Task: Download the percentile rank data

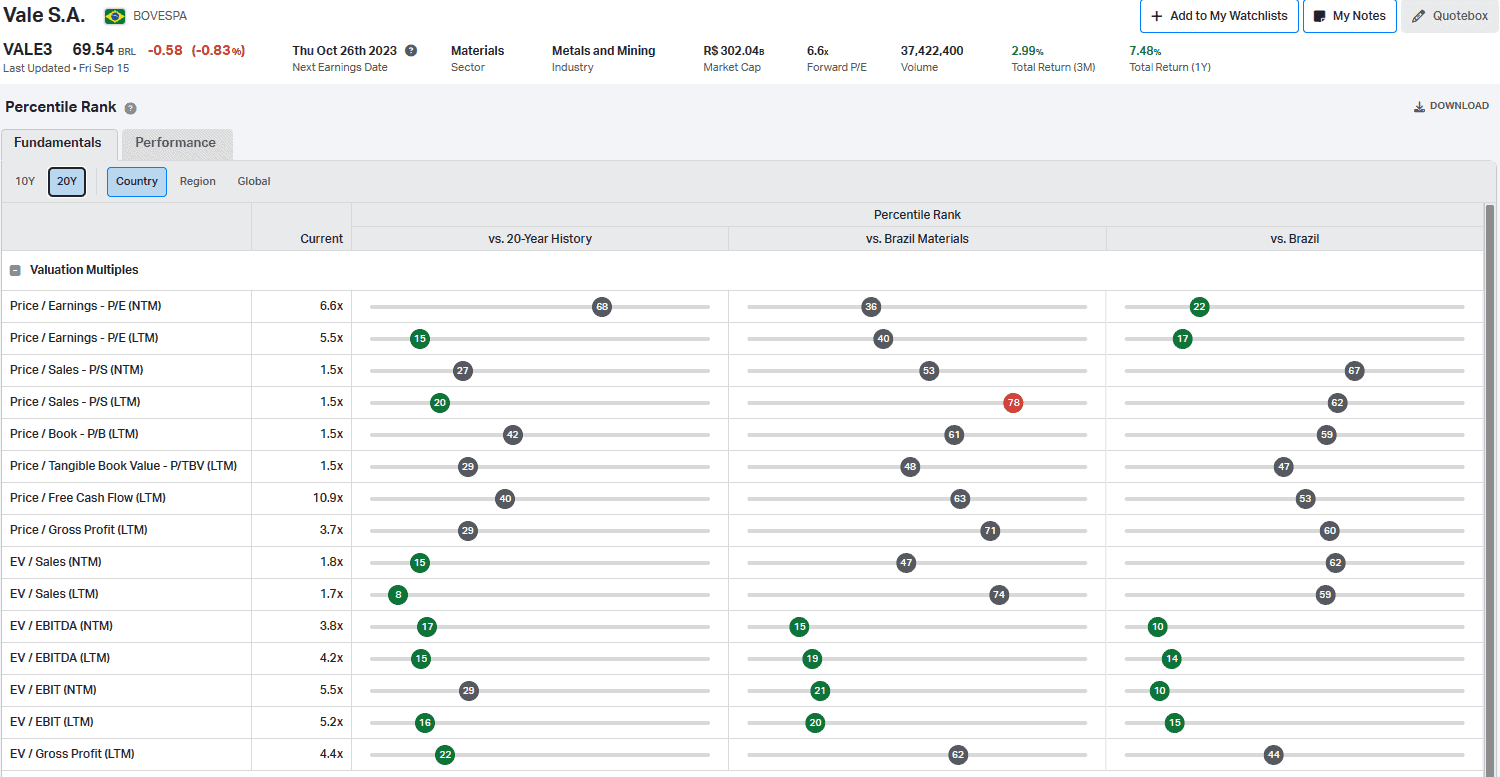Action: coord(1451,106)
